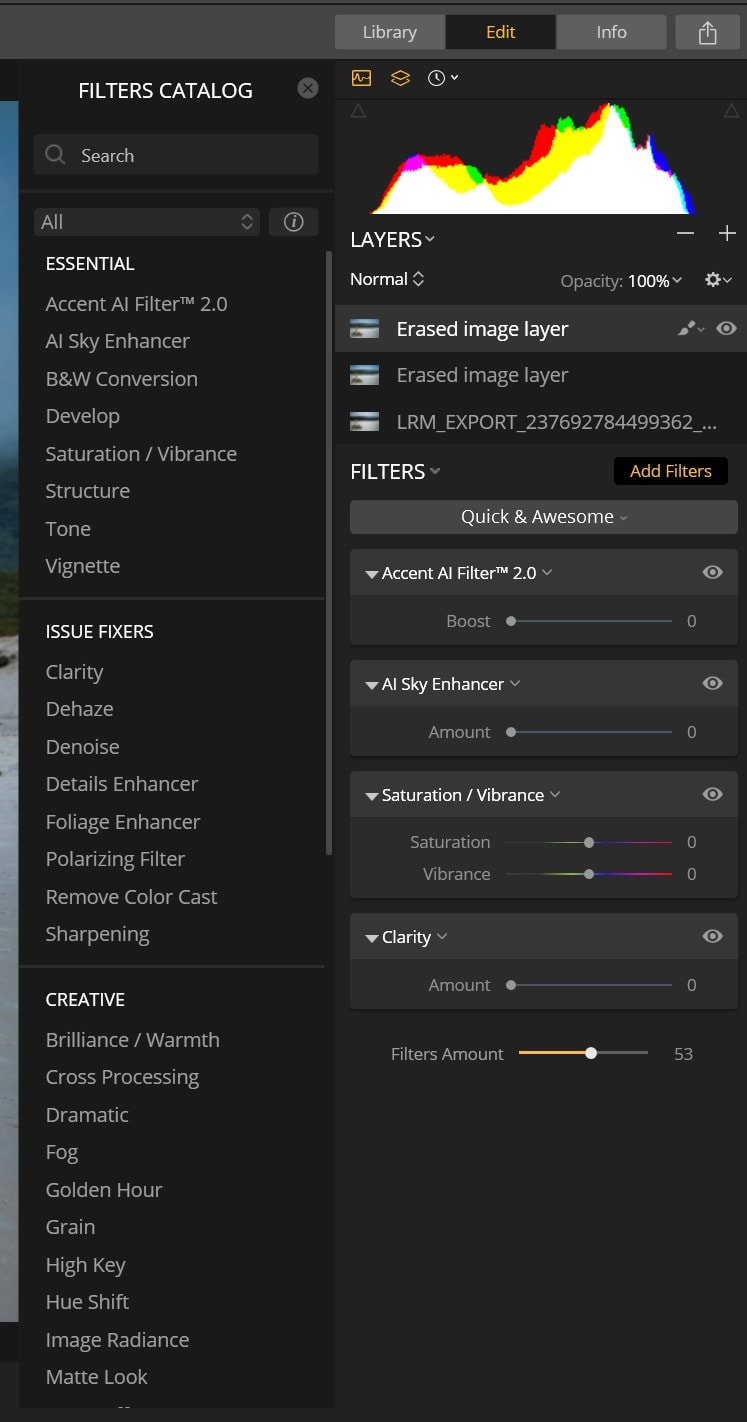Choose the Cross Processing filter
This screenshot has width=747, height=1422.
click(x=122, y=1077)
